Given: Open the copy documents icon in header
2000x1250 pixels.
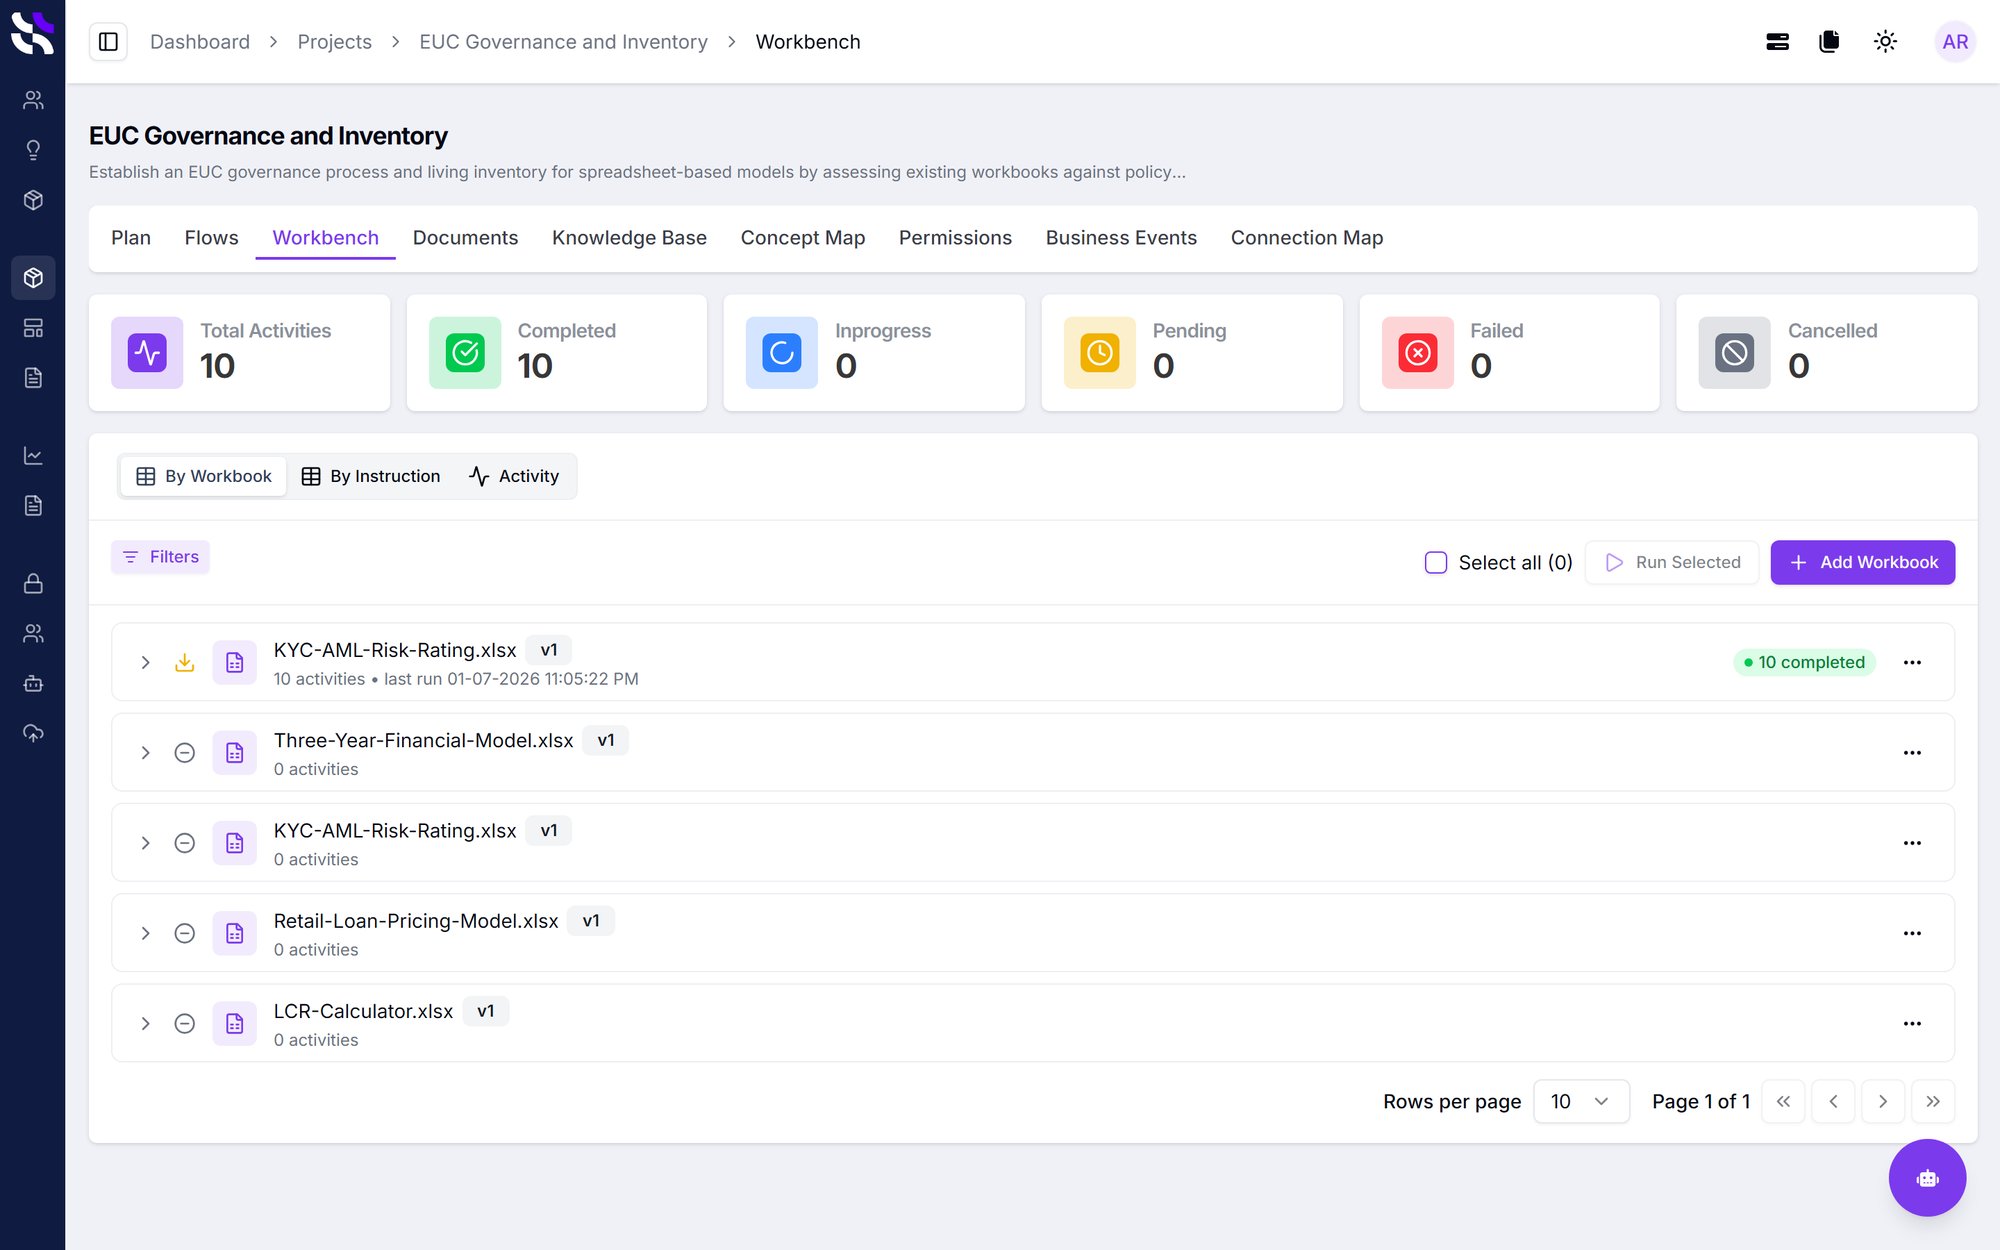Looking at the screenshot, I should click(1829, 42).
